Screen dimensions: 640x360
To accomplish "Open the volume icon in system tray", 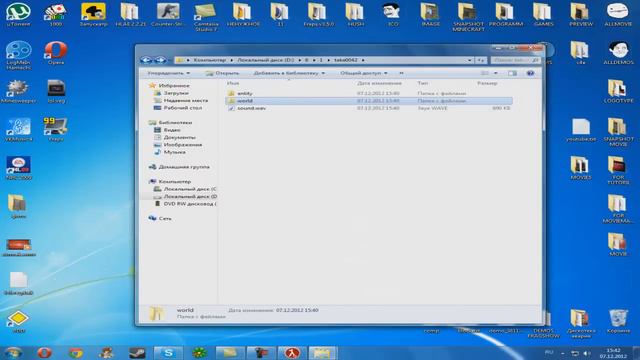I will [x=587, y=353].
